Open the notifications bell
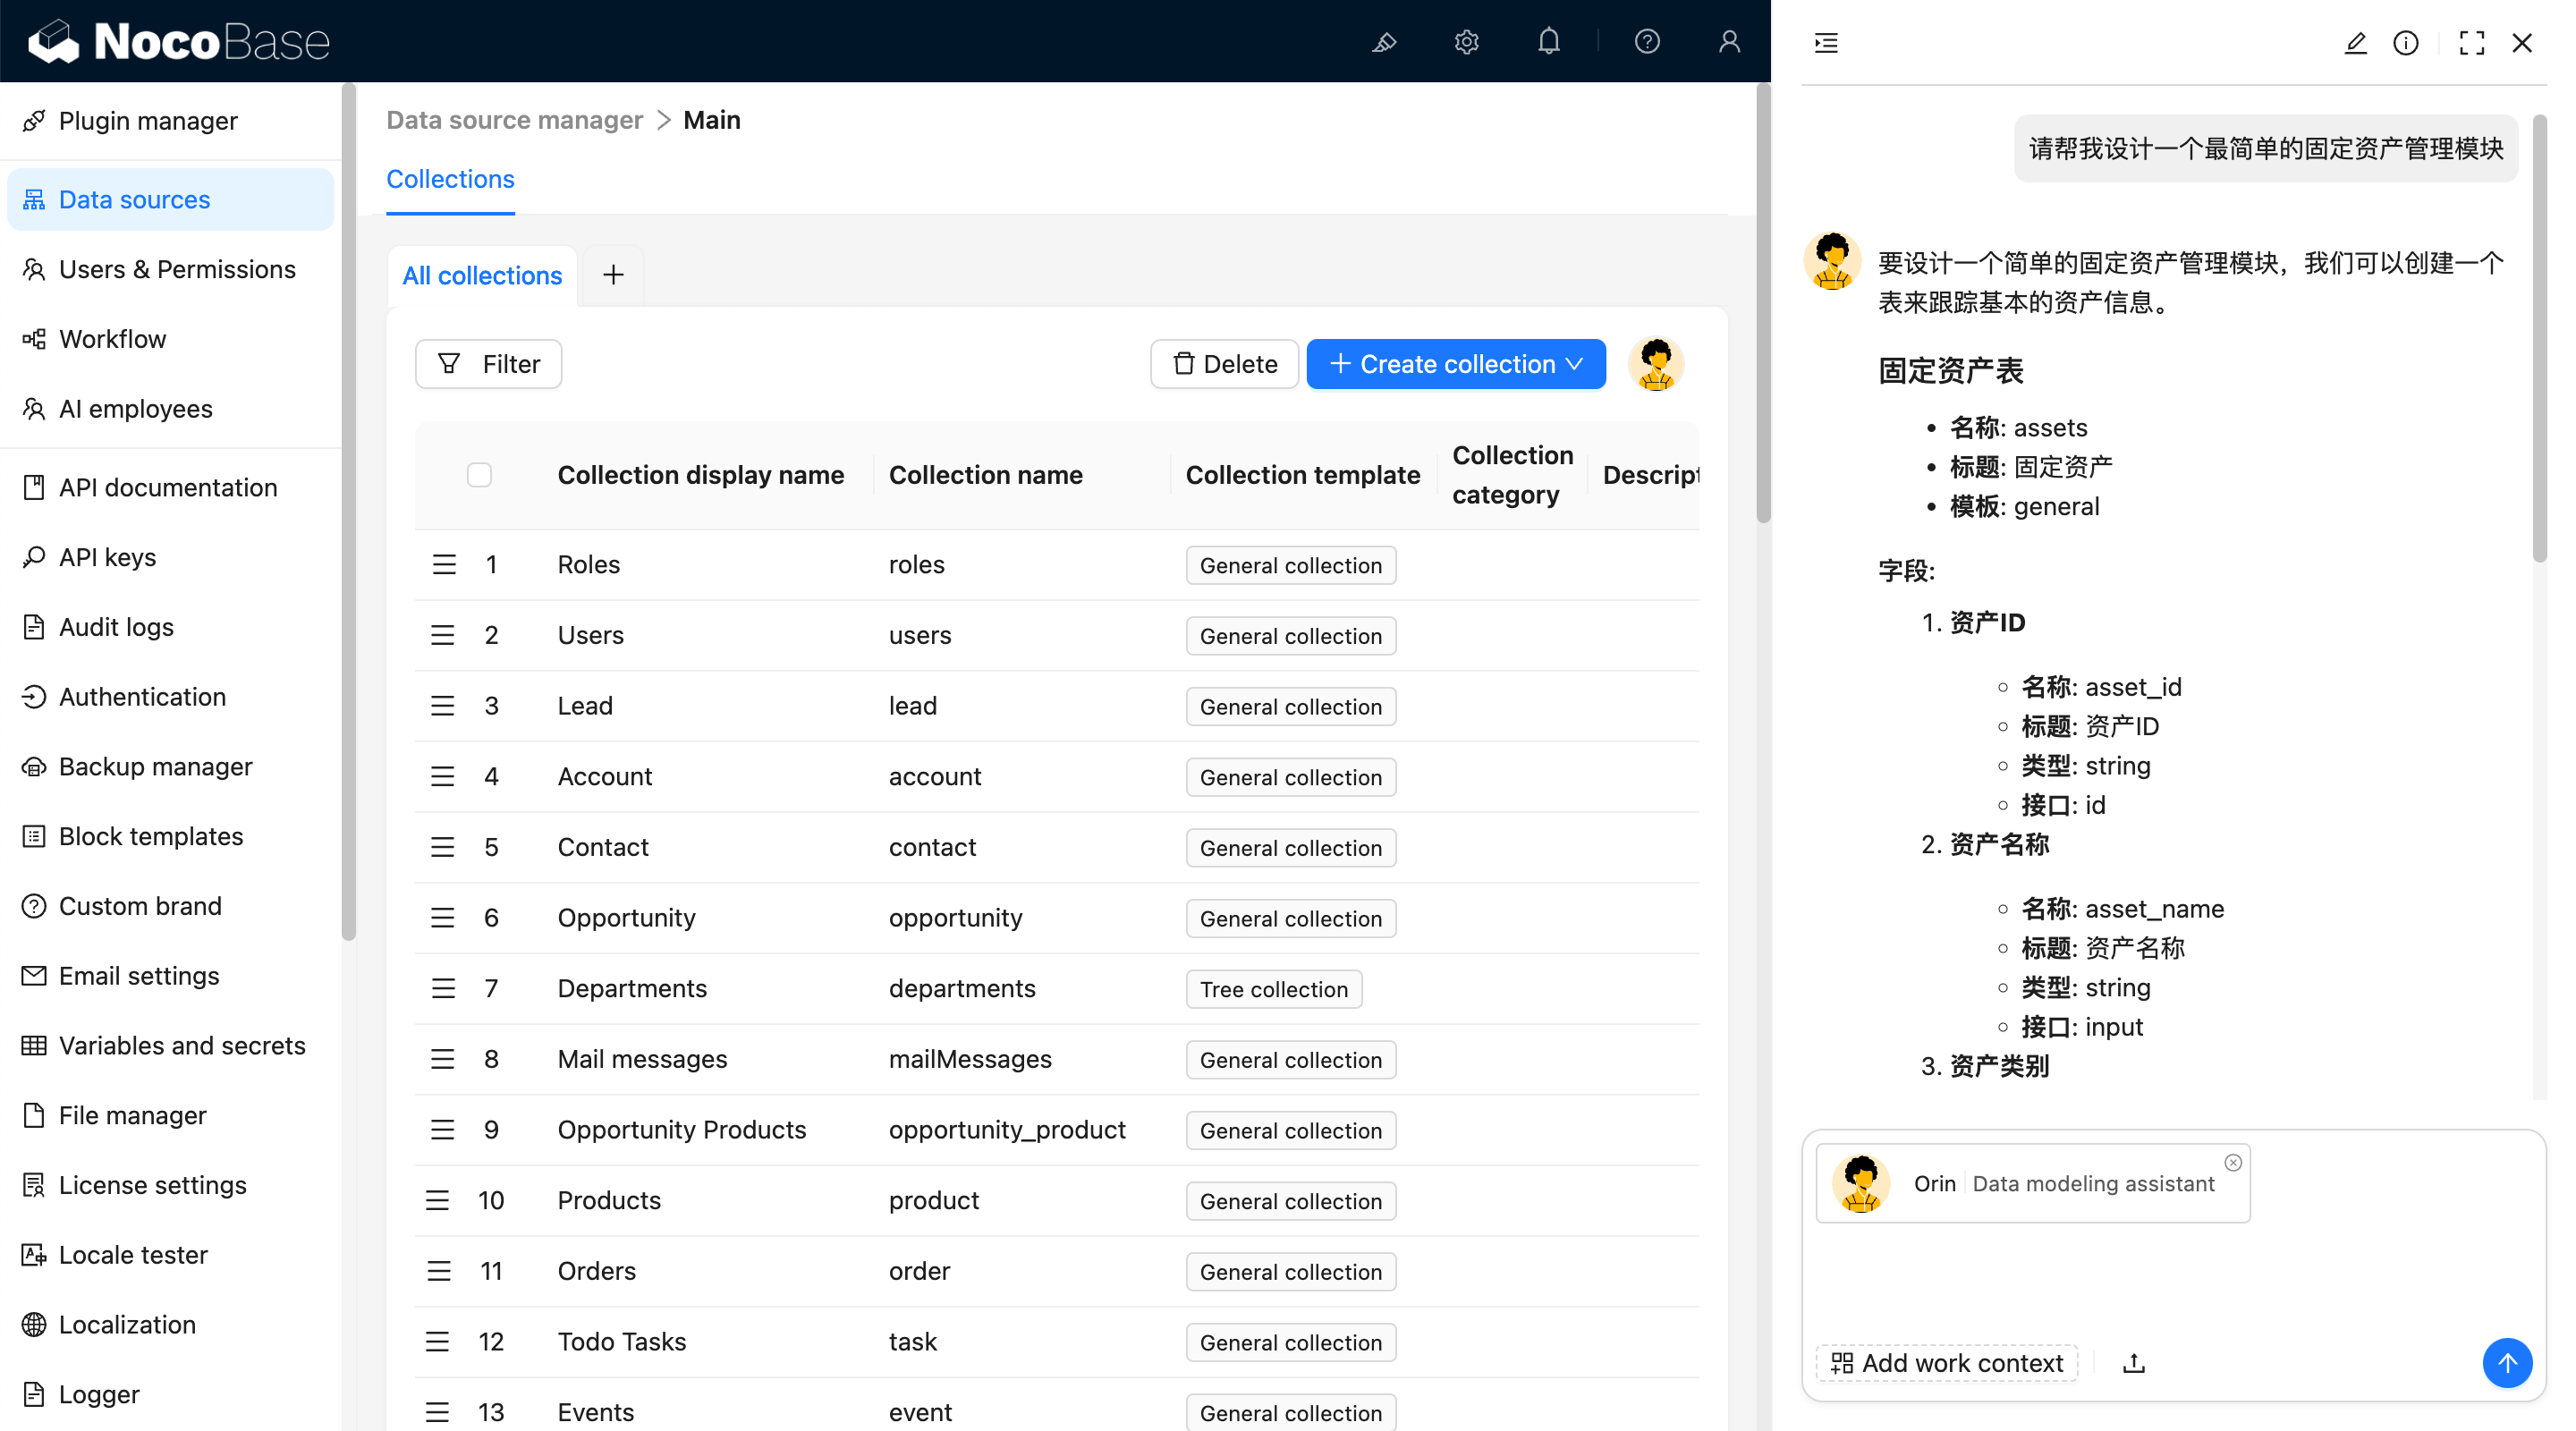The width and height of the screenshot is (2576, 1431). (x=1548, y=42)
